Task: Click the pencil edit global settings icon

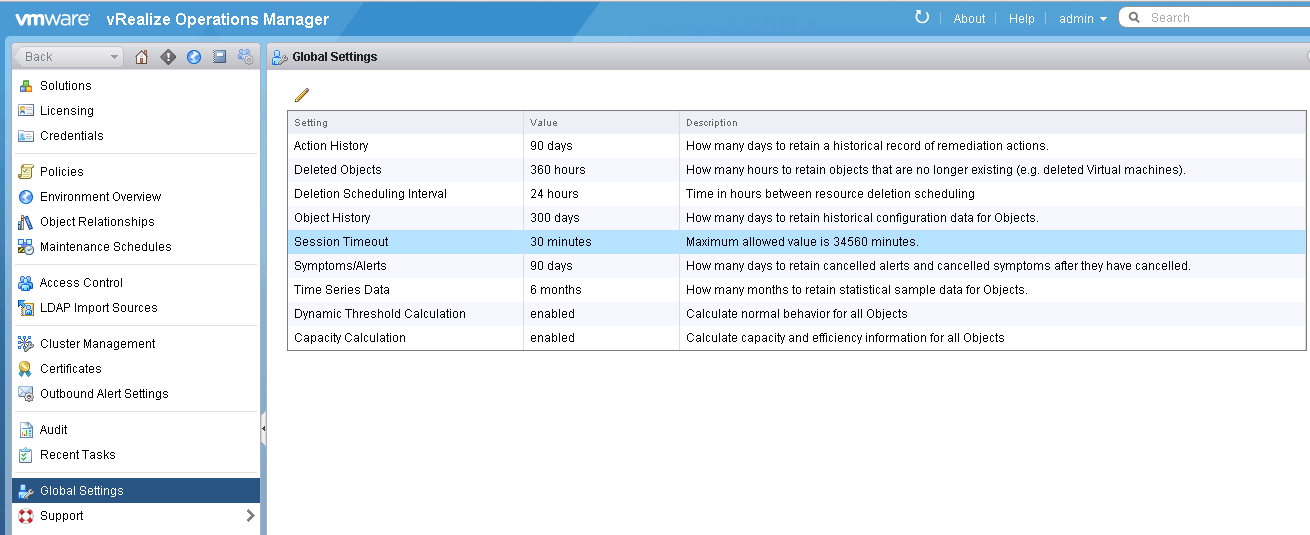Action: (x=302, y=95)
